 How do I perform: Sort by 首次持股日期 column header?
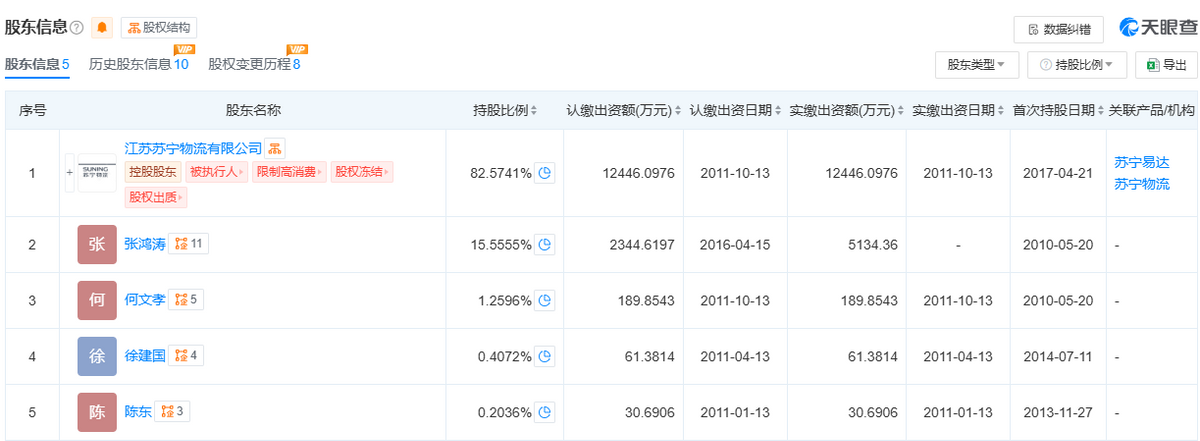coord(1056,111)
